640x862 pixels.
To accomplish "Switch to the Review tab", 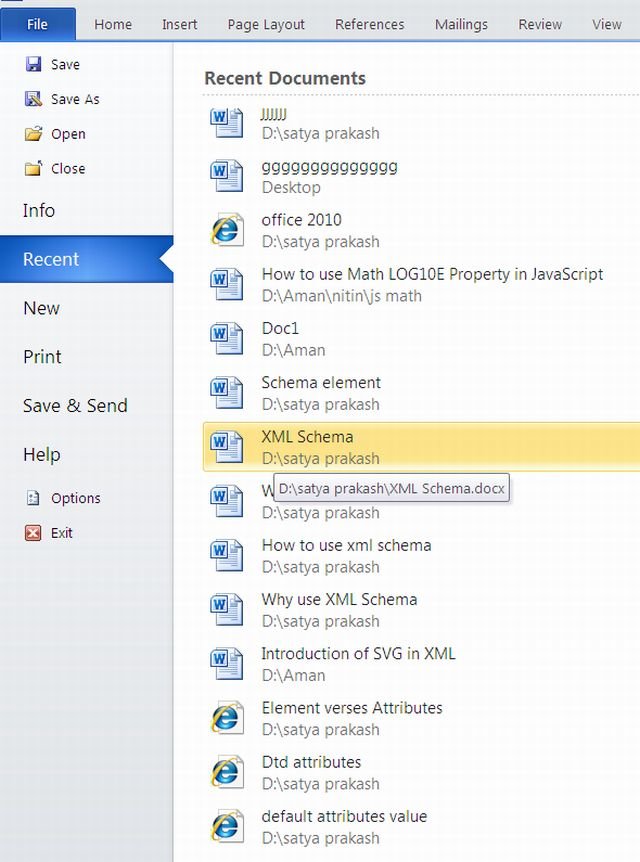I will click(540, 24).
